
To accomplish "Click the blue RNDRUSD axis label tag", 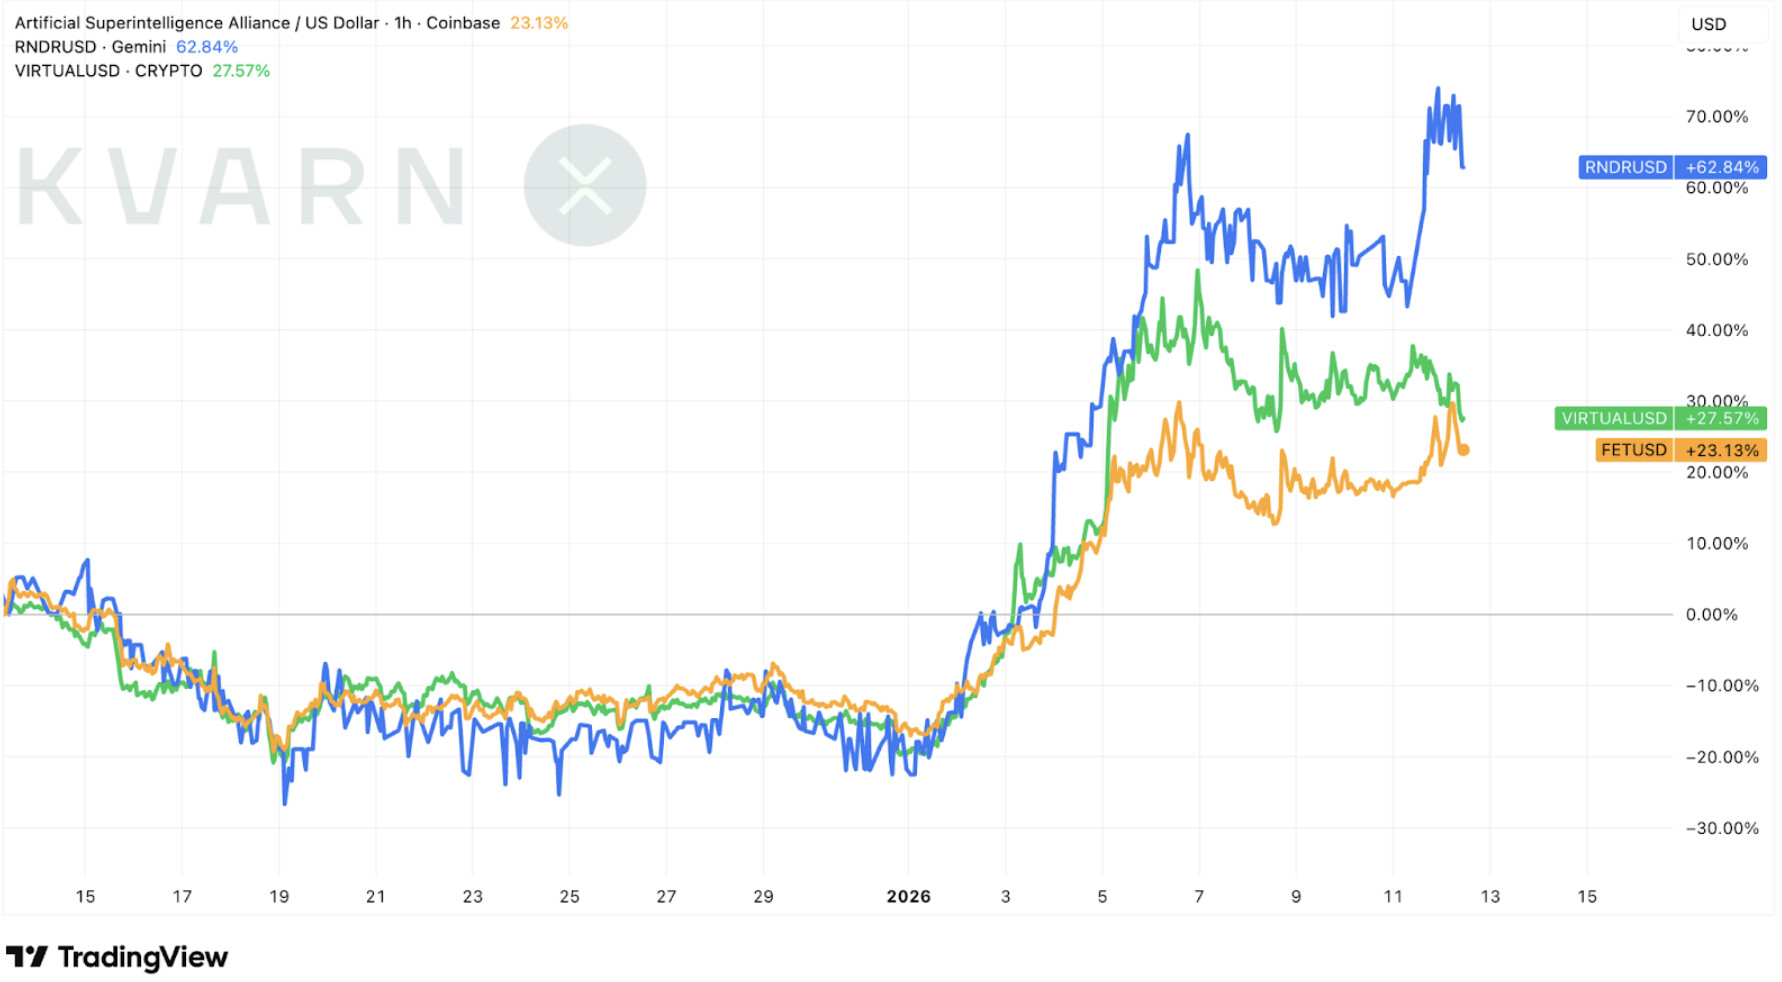I will (x=1625, y=167).
